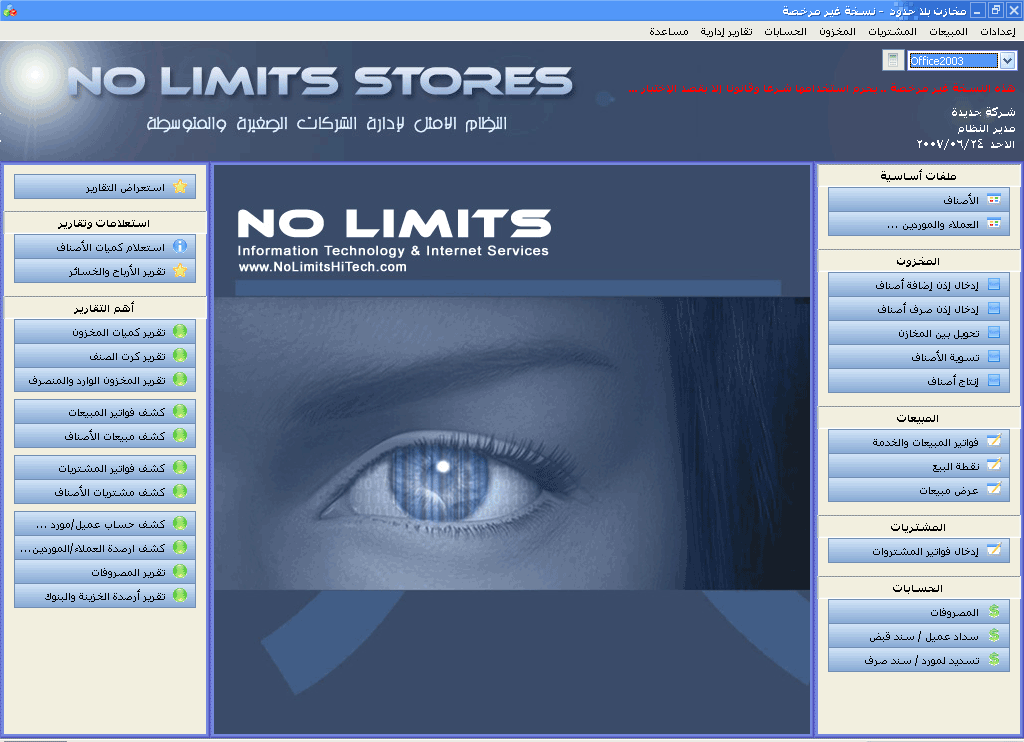Image resolution: width=1024 pixels, height=742 pixels.
Task: Click dollar icon beside تسديد لمورد / سند صرف
Action: (994, 659)
